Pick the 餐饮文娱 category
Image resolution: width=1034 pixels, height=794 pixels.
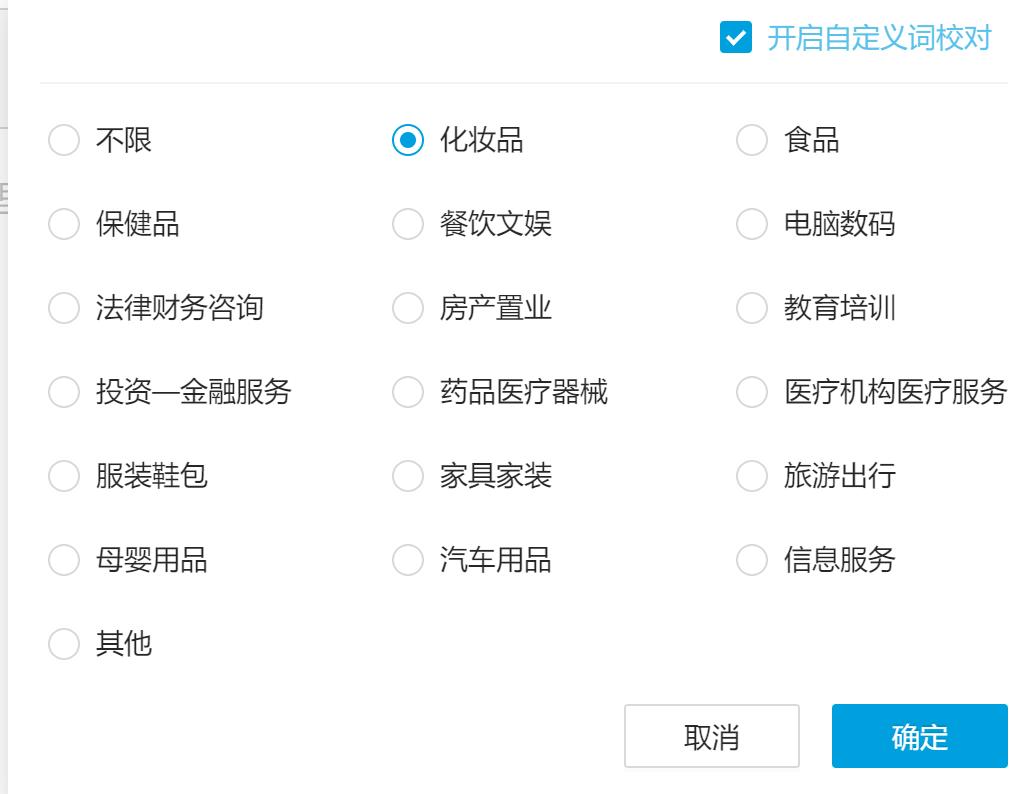click(x=407, y=224)
